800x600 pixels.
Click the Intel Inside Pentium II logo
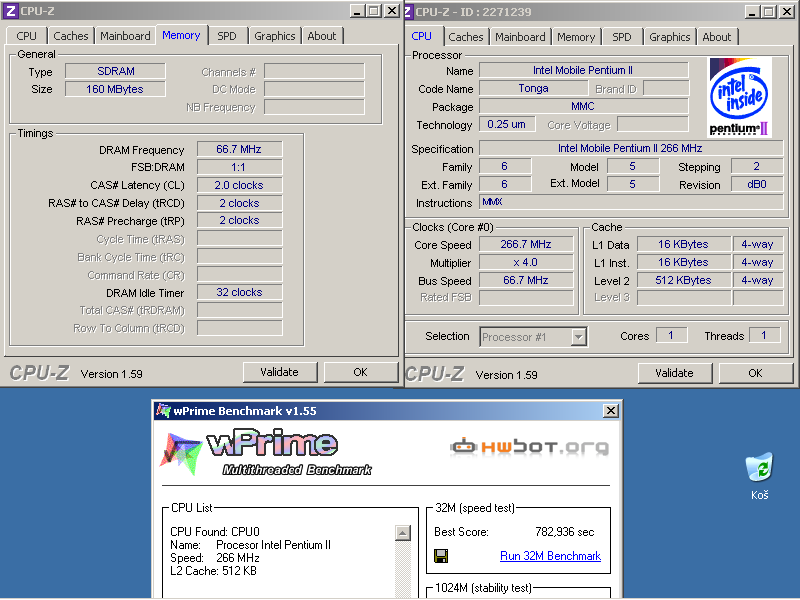point(740,97)
